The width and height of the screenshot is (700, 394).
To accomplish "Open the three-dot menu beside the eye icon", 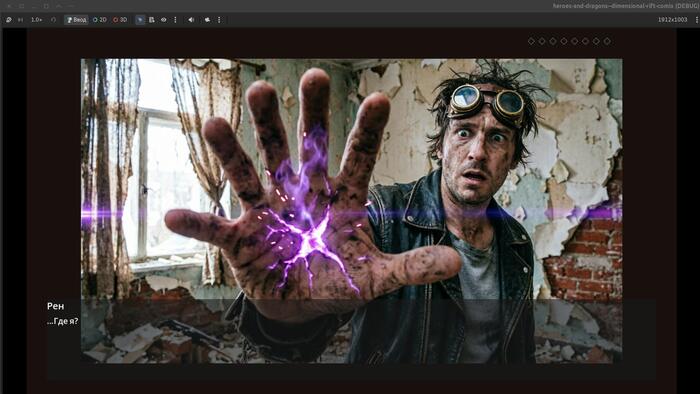I will tap(175, 20).
